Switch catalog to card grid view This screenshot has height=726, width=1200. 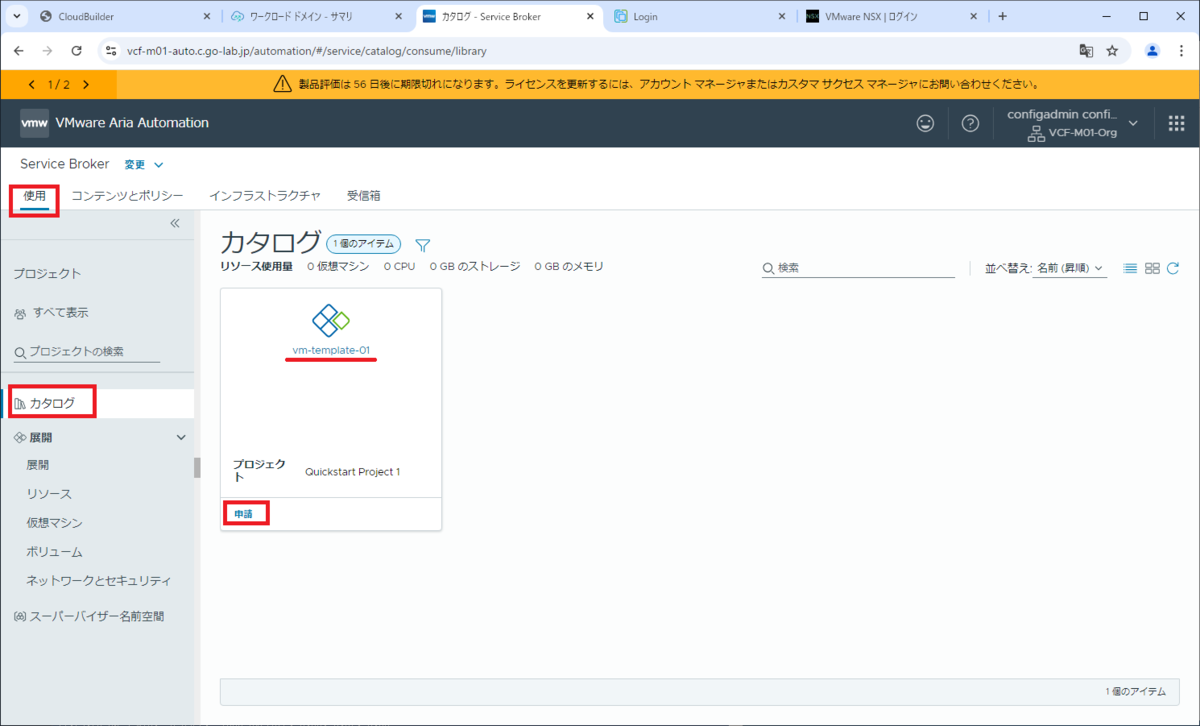(x=1152, y=268)
